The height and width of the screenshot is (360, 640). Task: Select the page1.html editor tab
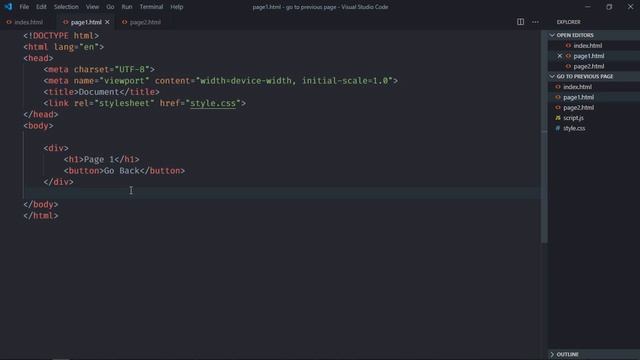[86, 22]
